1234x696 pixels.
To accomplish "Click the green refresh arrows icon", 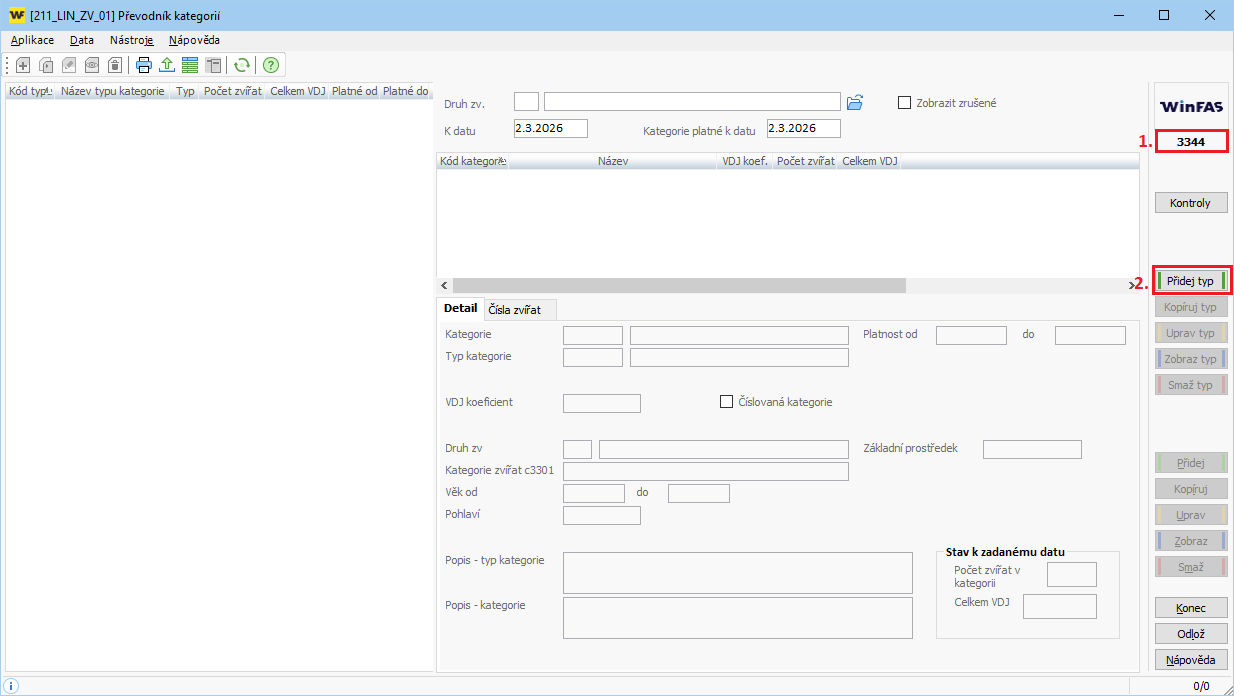I will coord(241,65).
